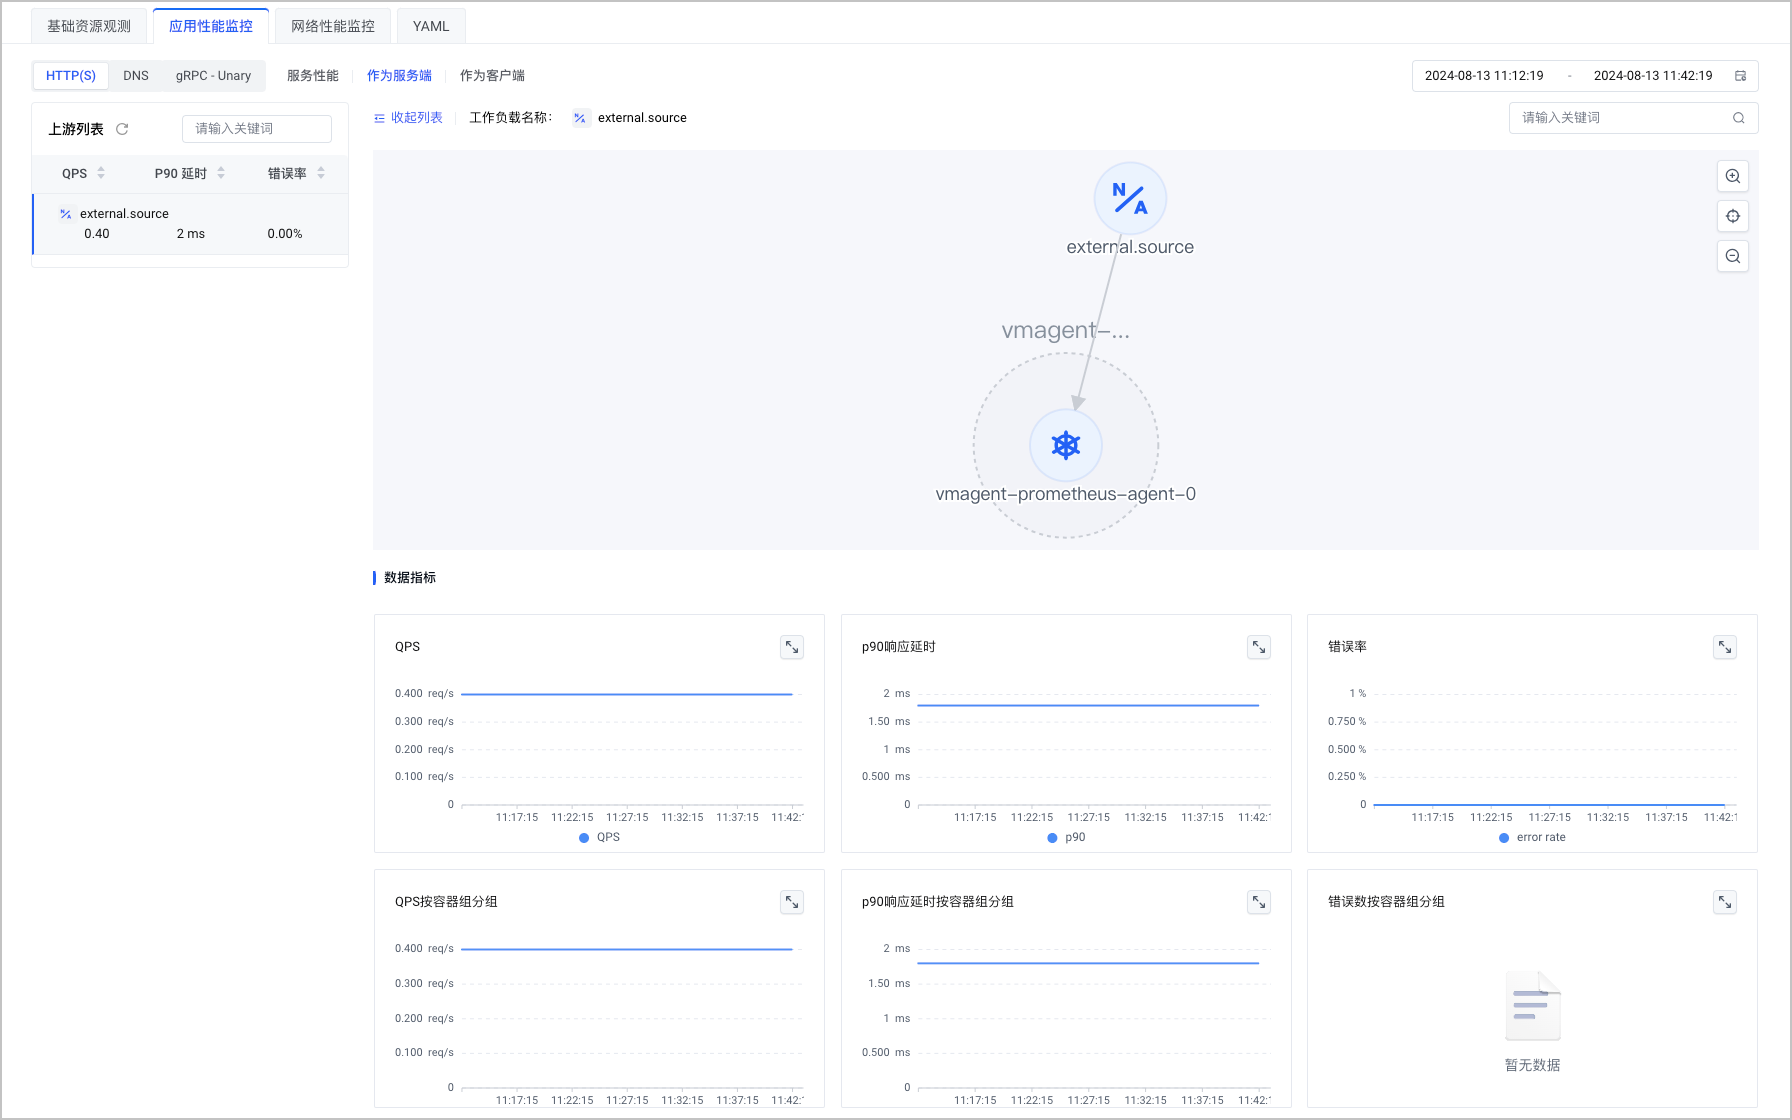
Task: Switch to the 应用性能监控 tab
Action: point(211,26)
